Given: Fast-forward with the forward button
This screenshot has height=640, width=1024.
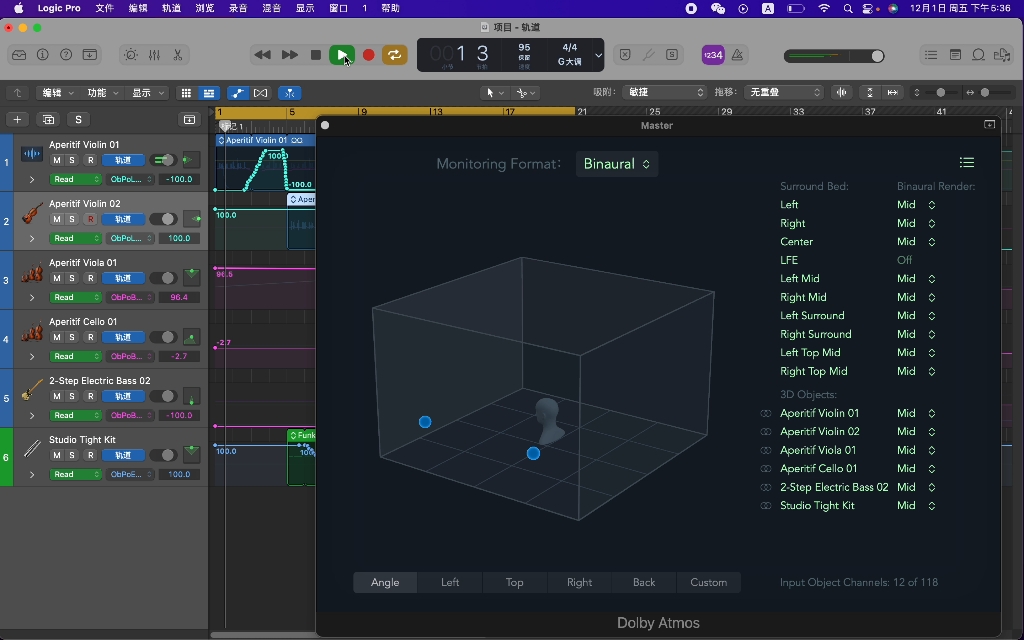Looking at the screenshot, I should (x=289, y=55).
